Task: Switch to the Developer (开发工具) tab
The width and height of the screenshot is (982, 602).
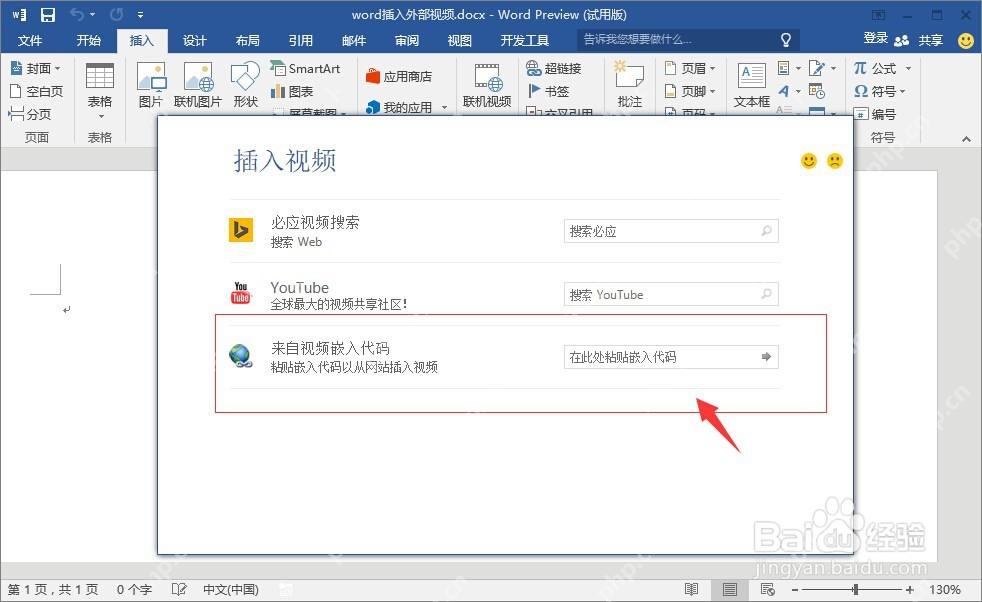Action: (x=525, y=41)
